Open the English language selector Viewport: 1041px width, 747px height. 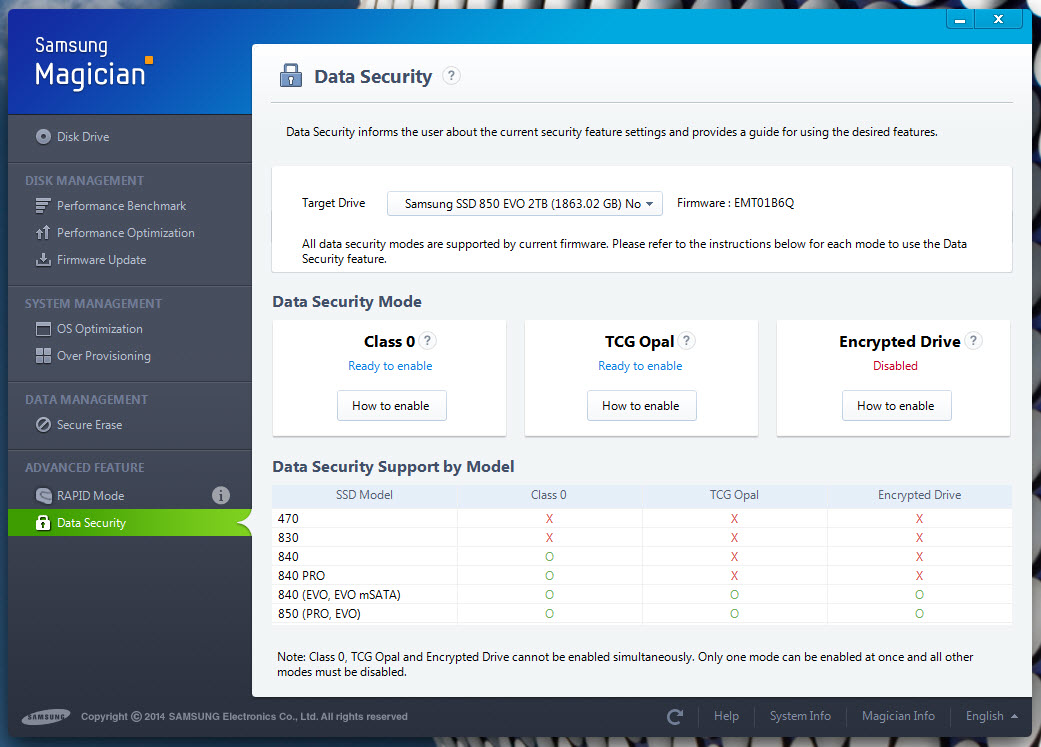[x=991, y=716]
